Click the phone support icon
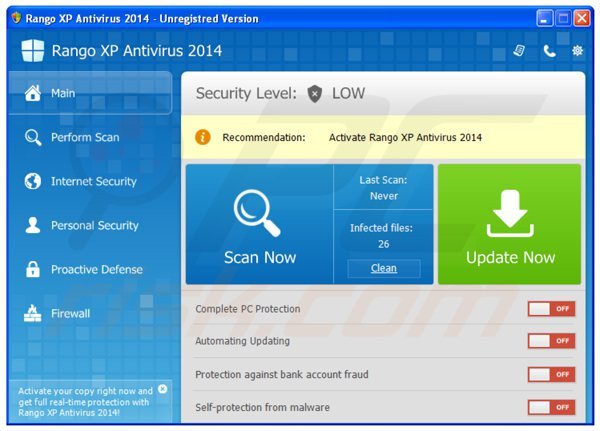Viewport: 600px width, 431px height. [548, 51]
